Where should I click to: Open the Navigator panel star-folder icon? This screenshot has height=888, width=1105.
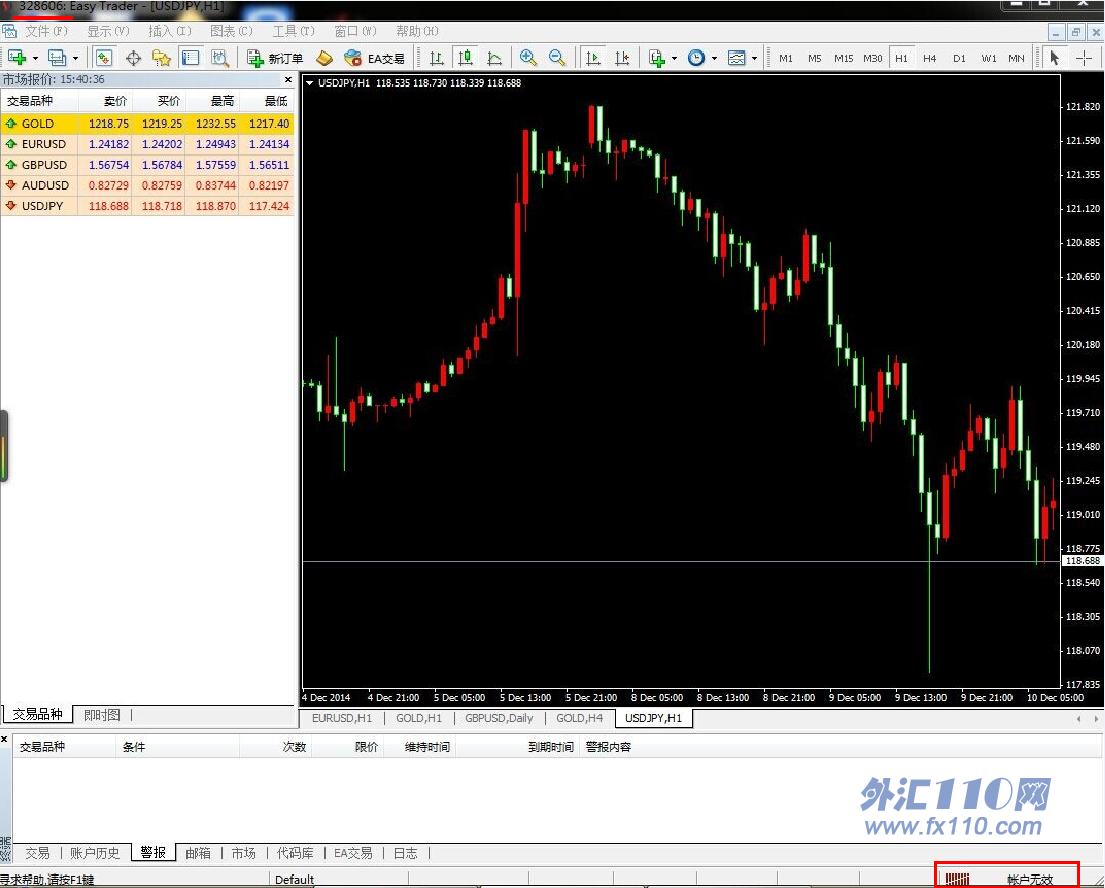pyautogui.click(x=161, y=58)
